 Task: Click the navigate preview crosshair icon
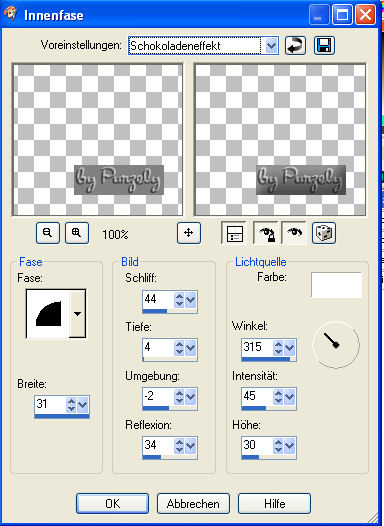click(x=189, y=233)
